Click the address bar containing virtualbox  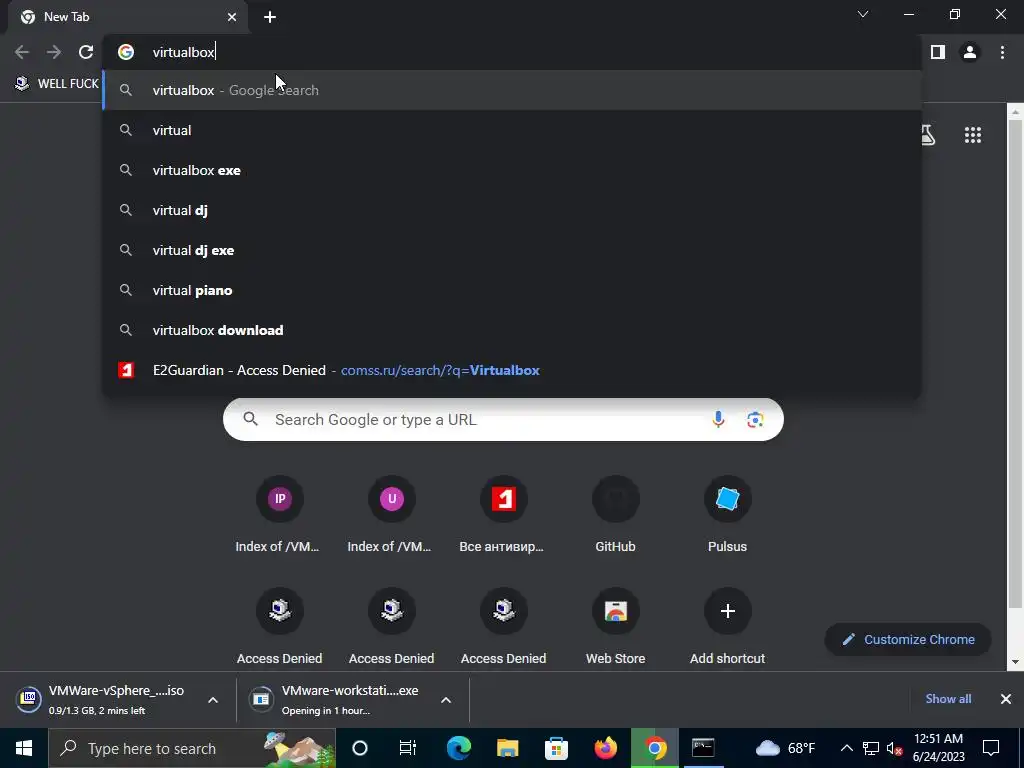512,52
